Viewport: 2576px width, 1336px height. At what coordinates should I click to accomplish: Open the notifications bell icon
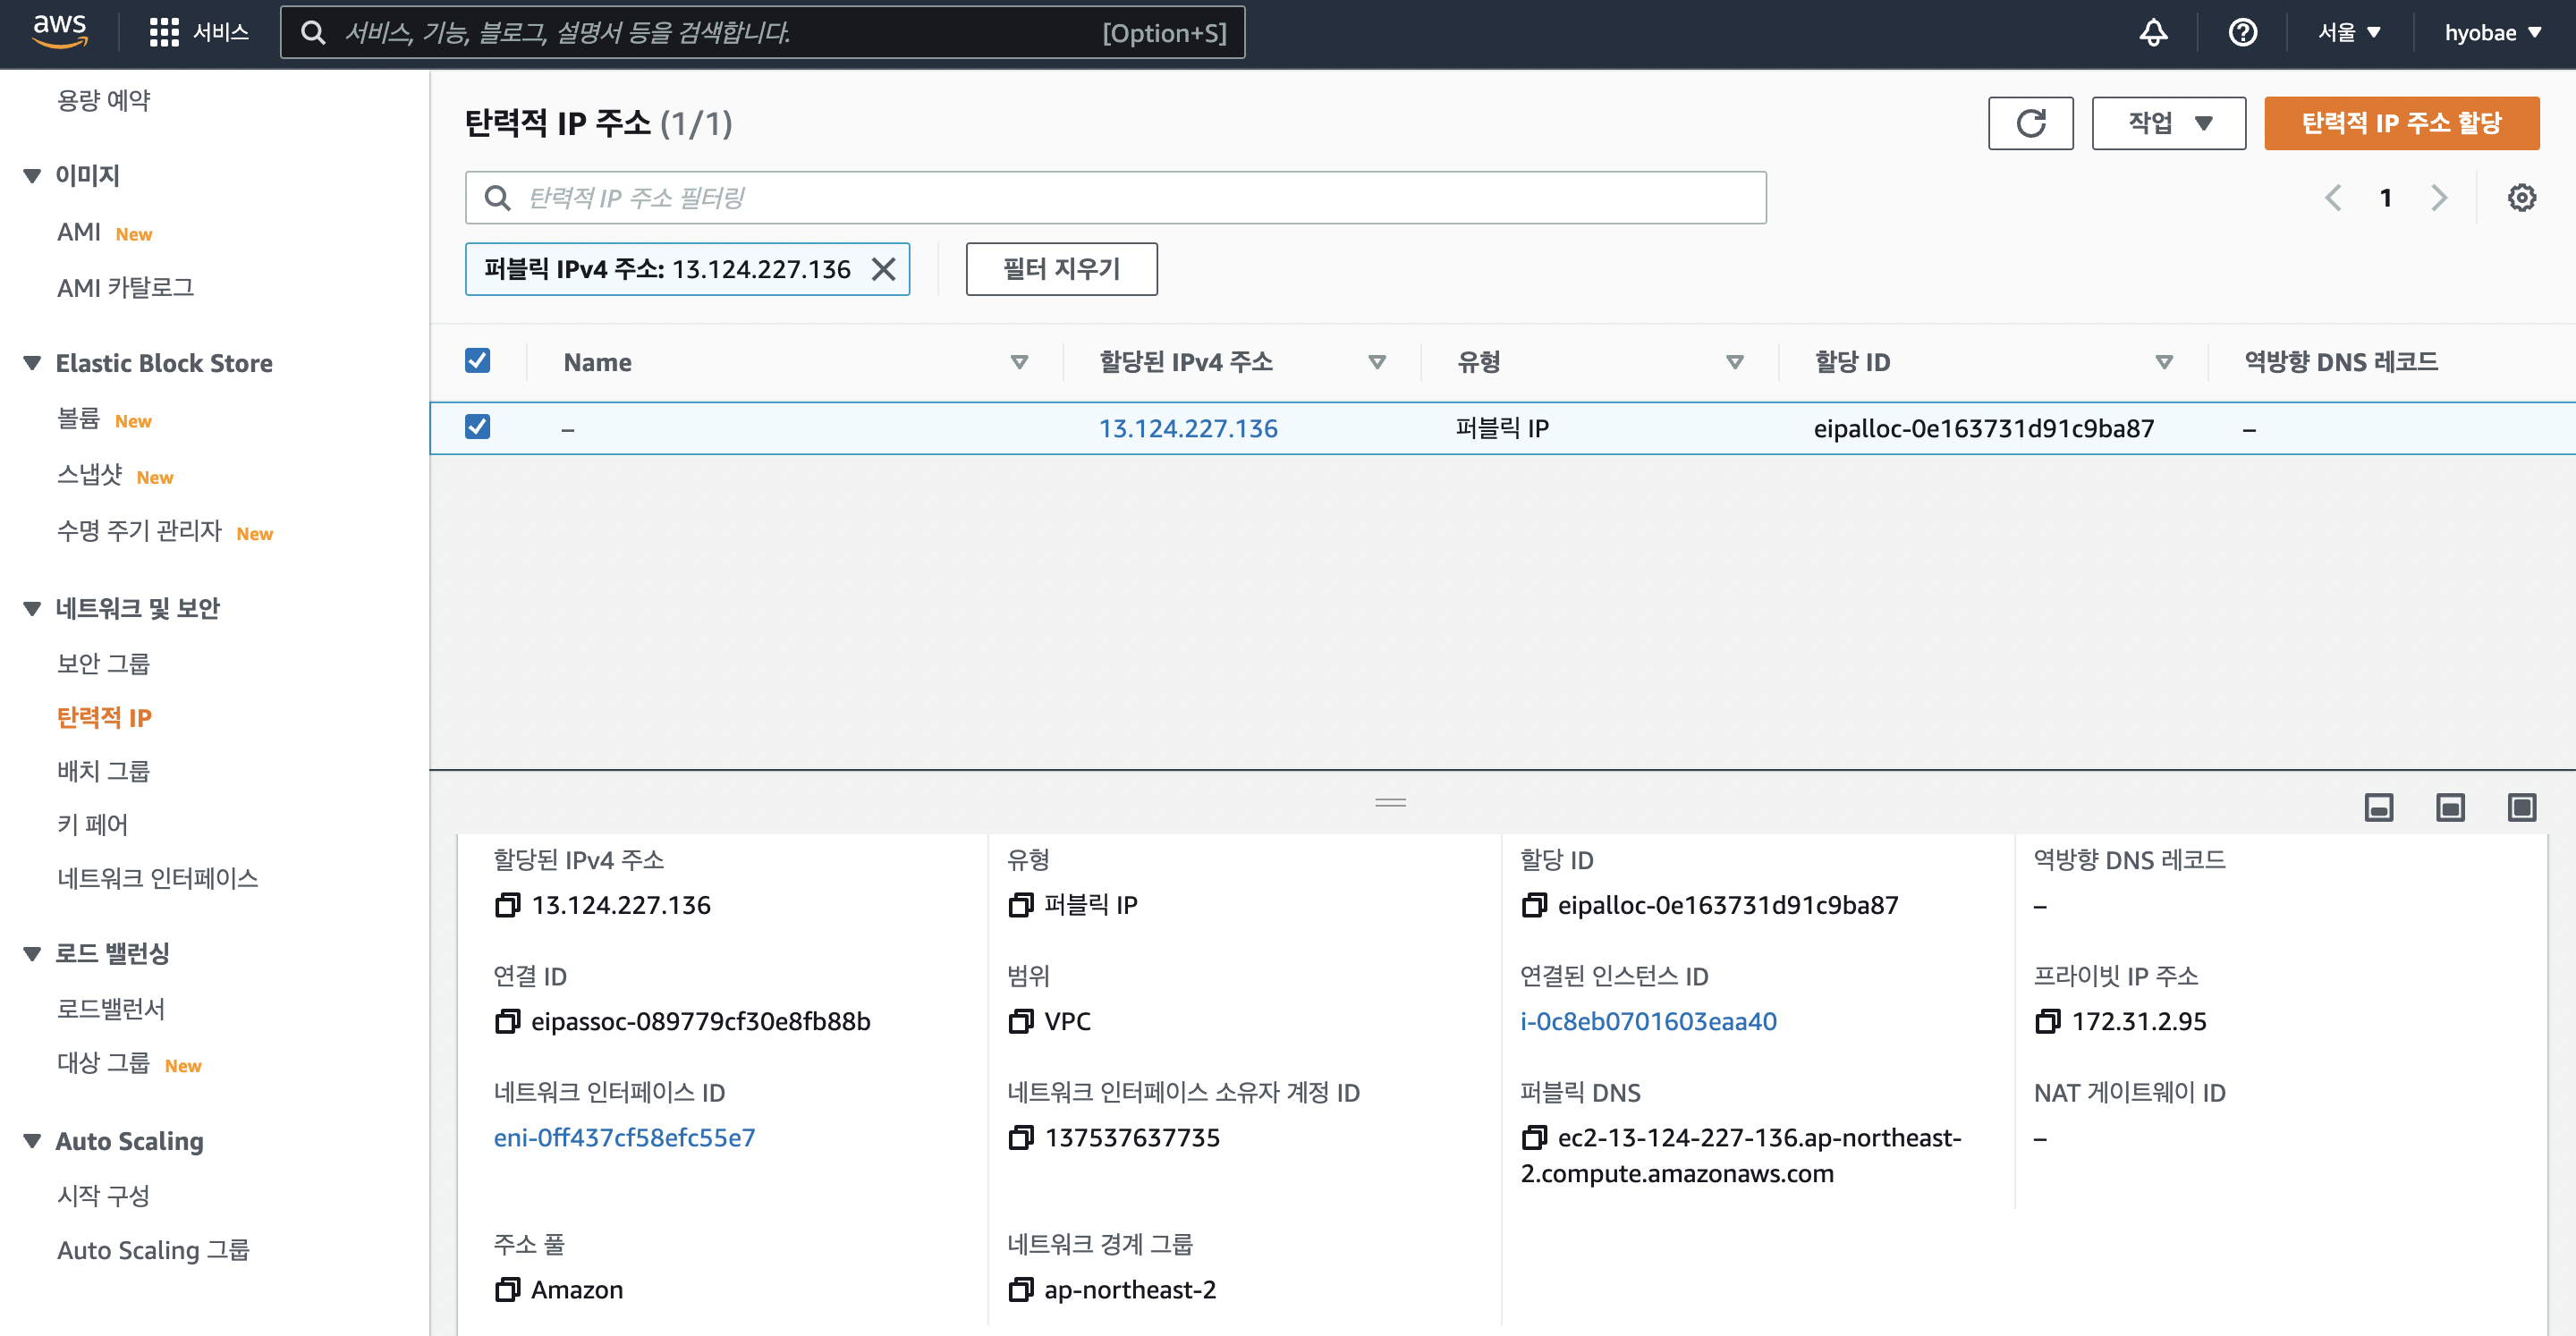point(2153,32)
